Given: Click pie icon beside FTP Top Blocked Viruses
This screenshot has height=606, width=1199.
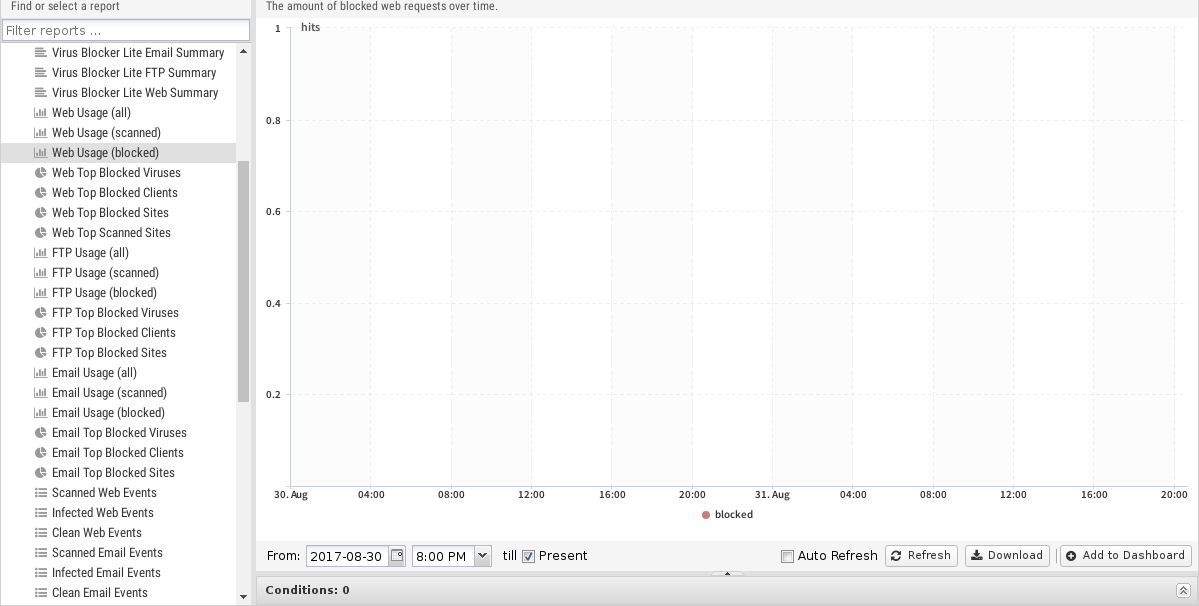Looking at the screenshot, I should pyautogui.click(x=41, y=313).
